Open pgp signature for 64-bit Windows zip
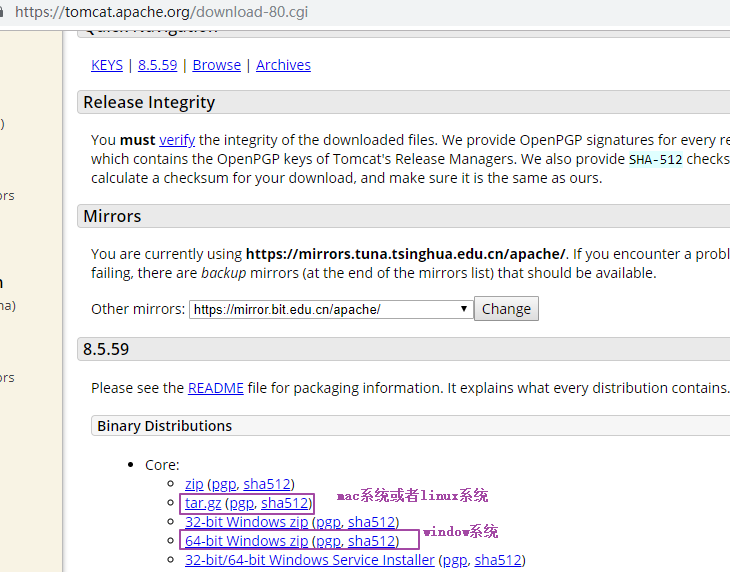Image resolution: width=730 pixels, height=572 pixels. tap(328, 542)
